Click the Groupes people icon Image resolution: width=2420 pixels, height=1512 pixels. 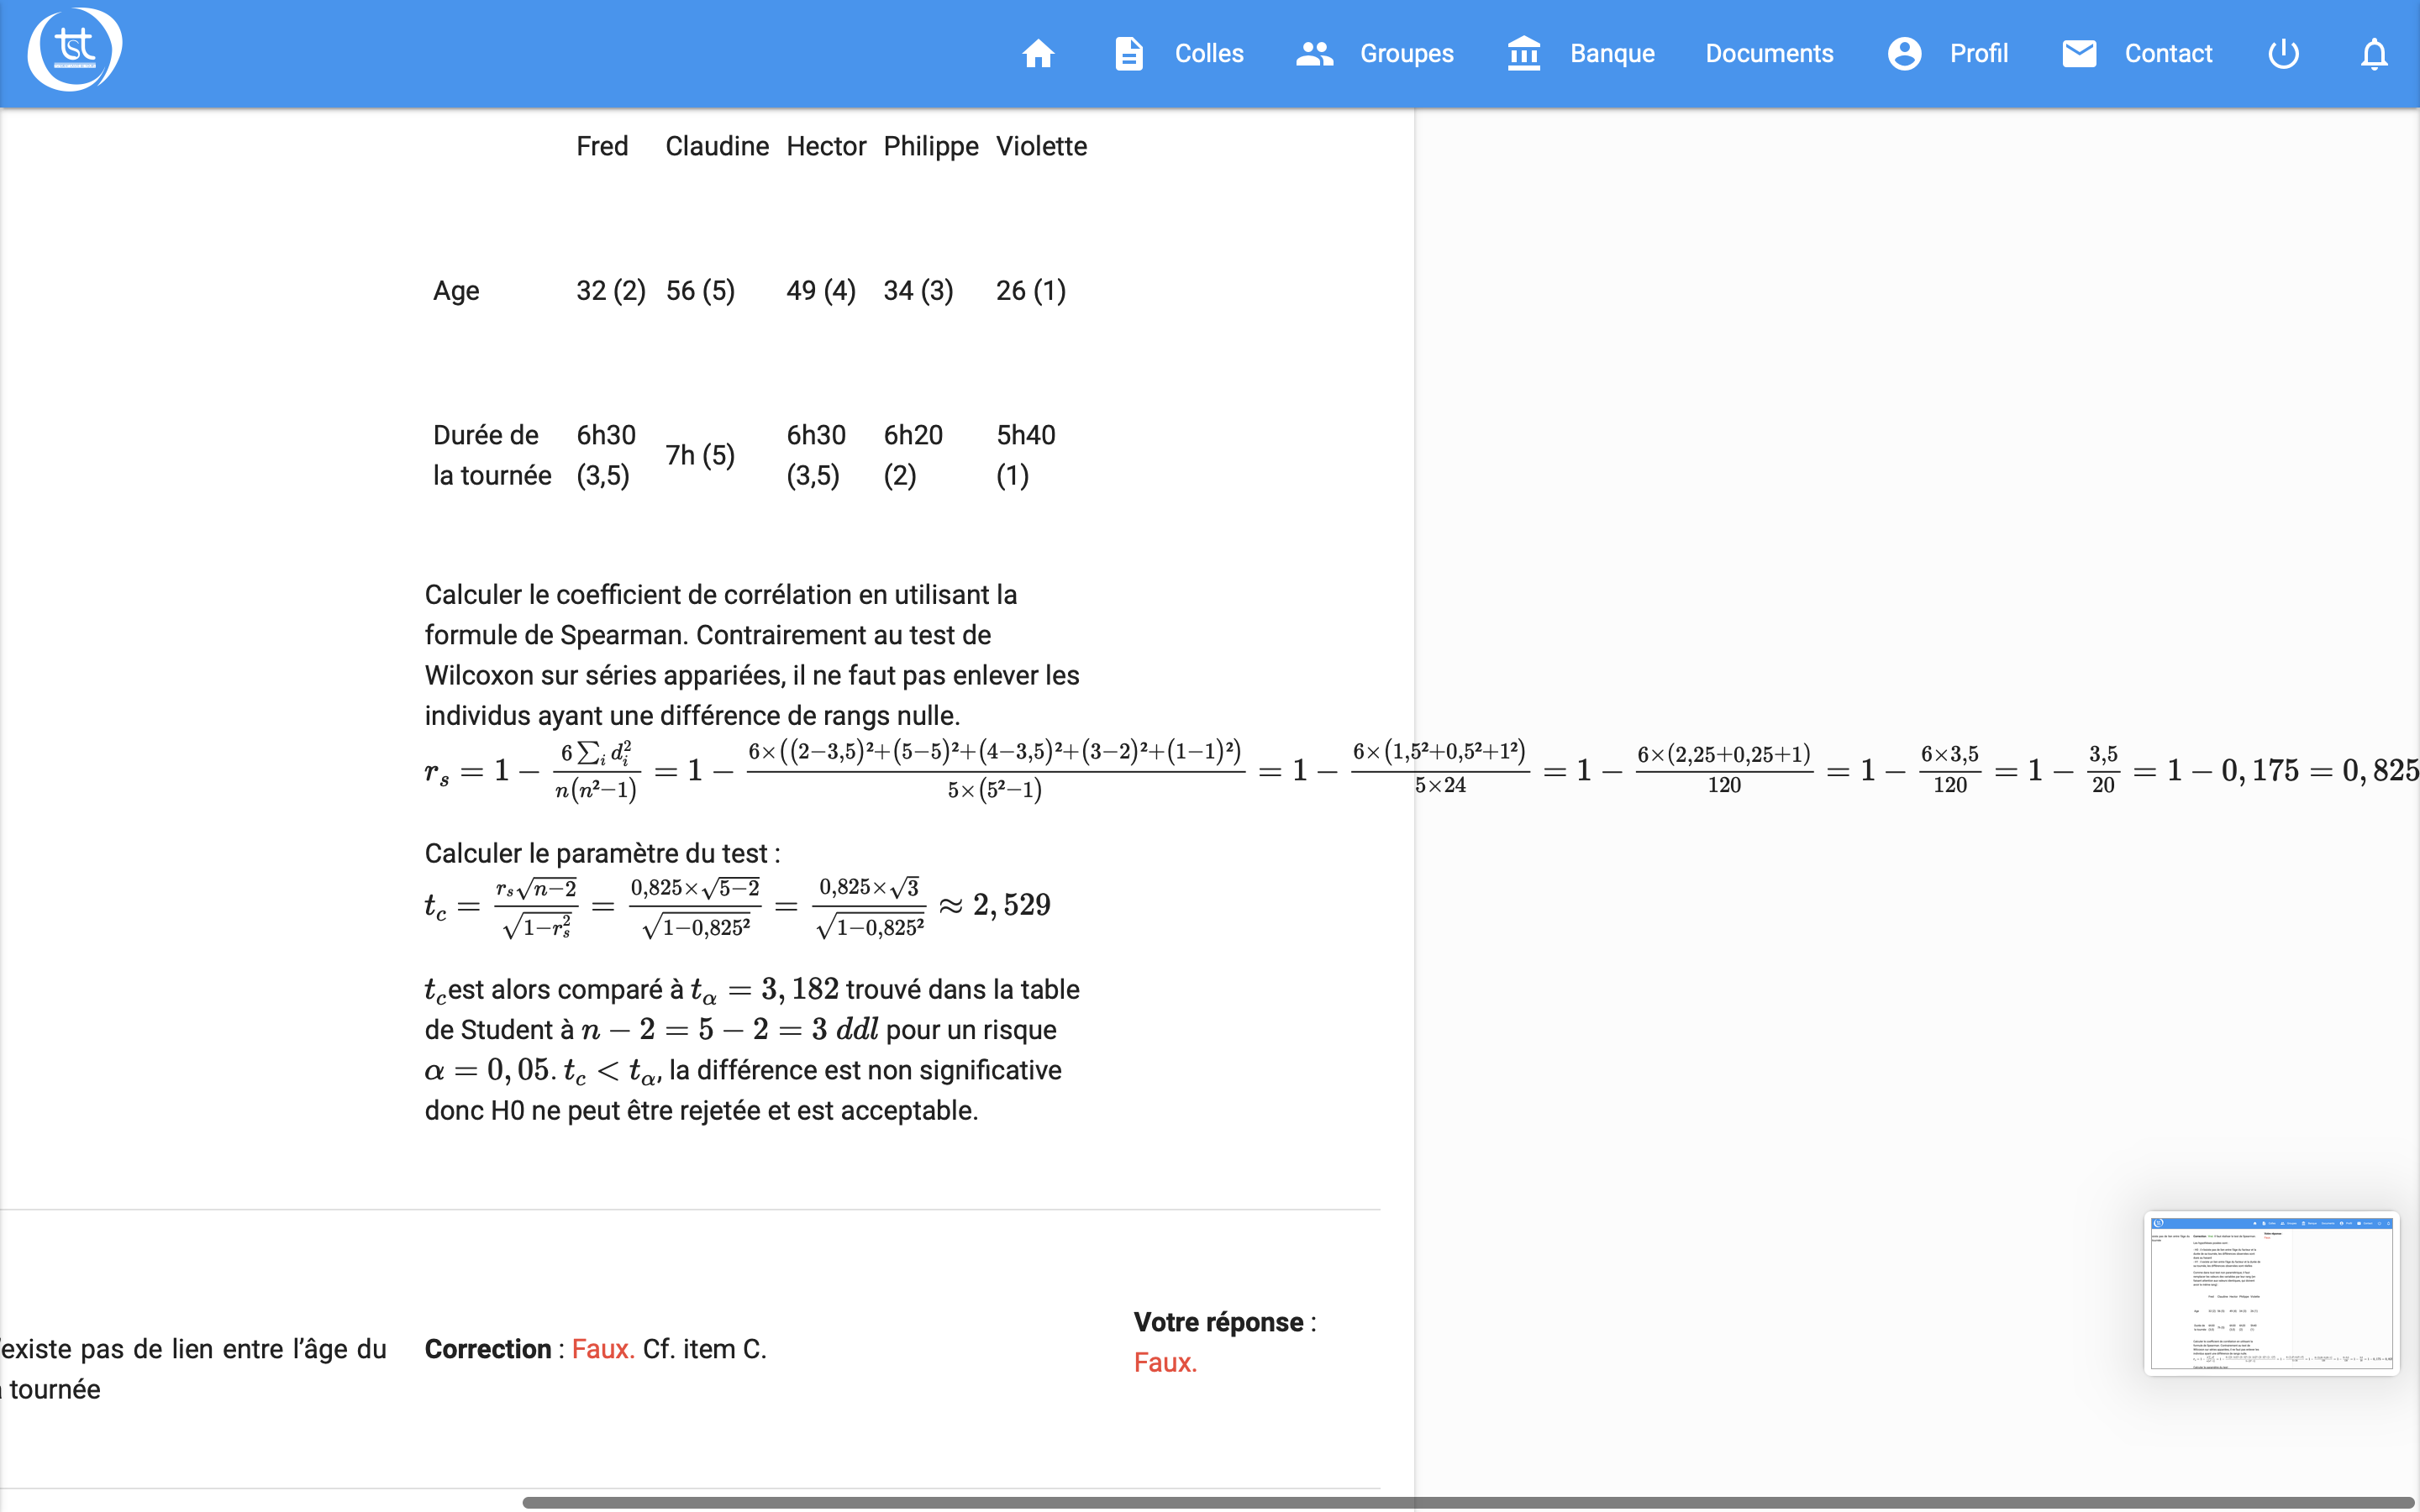click(x=1315, y=53)
